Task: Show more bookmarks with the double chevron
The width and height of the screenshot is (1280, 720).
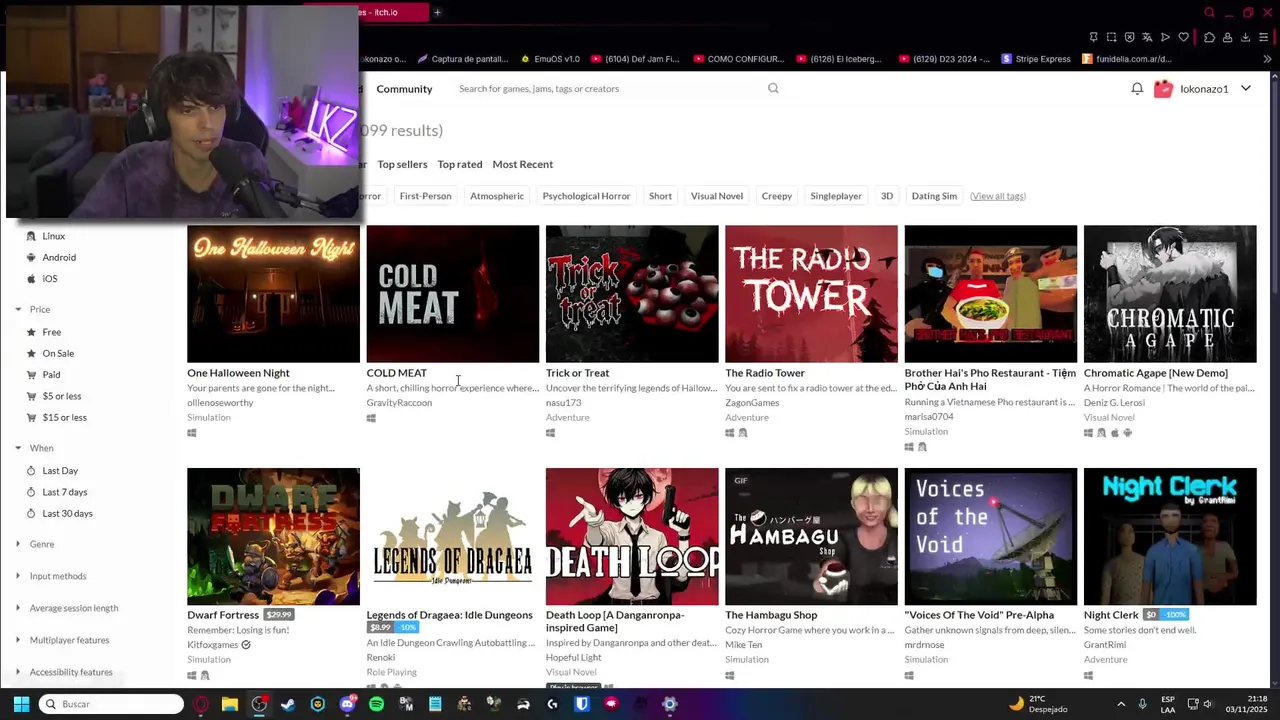Action: pos(1268,59)
